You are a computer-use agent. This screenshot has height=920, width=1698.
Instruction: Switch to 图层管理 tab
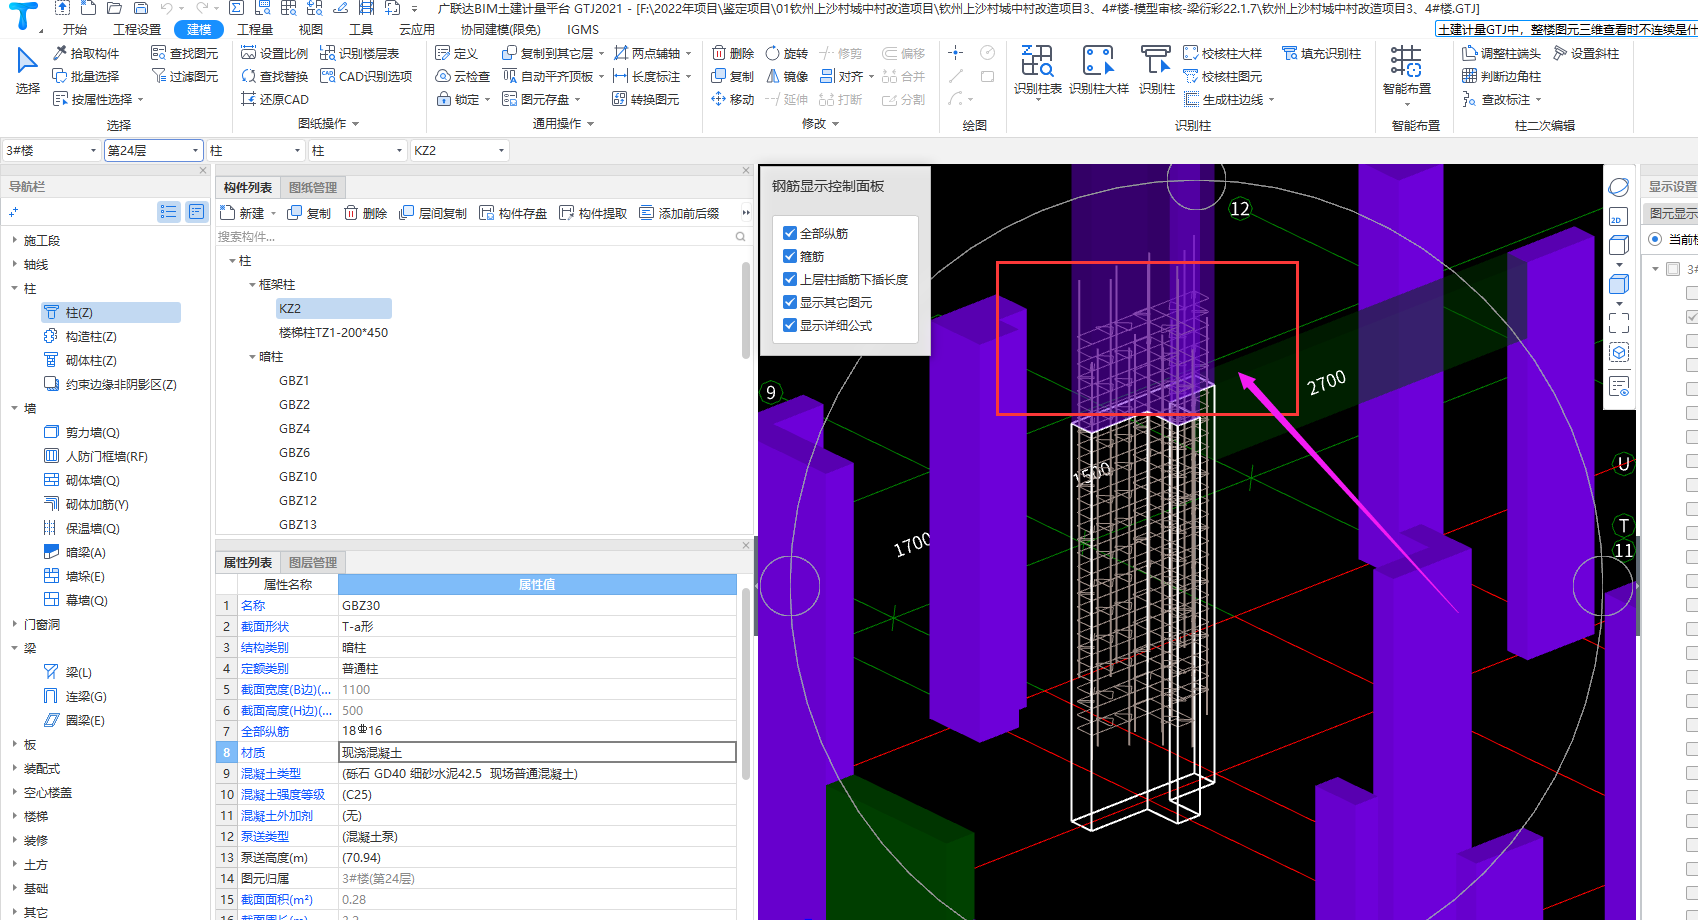click(x=313, y=562)
